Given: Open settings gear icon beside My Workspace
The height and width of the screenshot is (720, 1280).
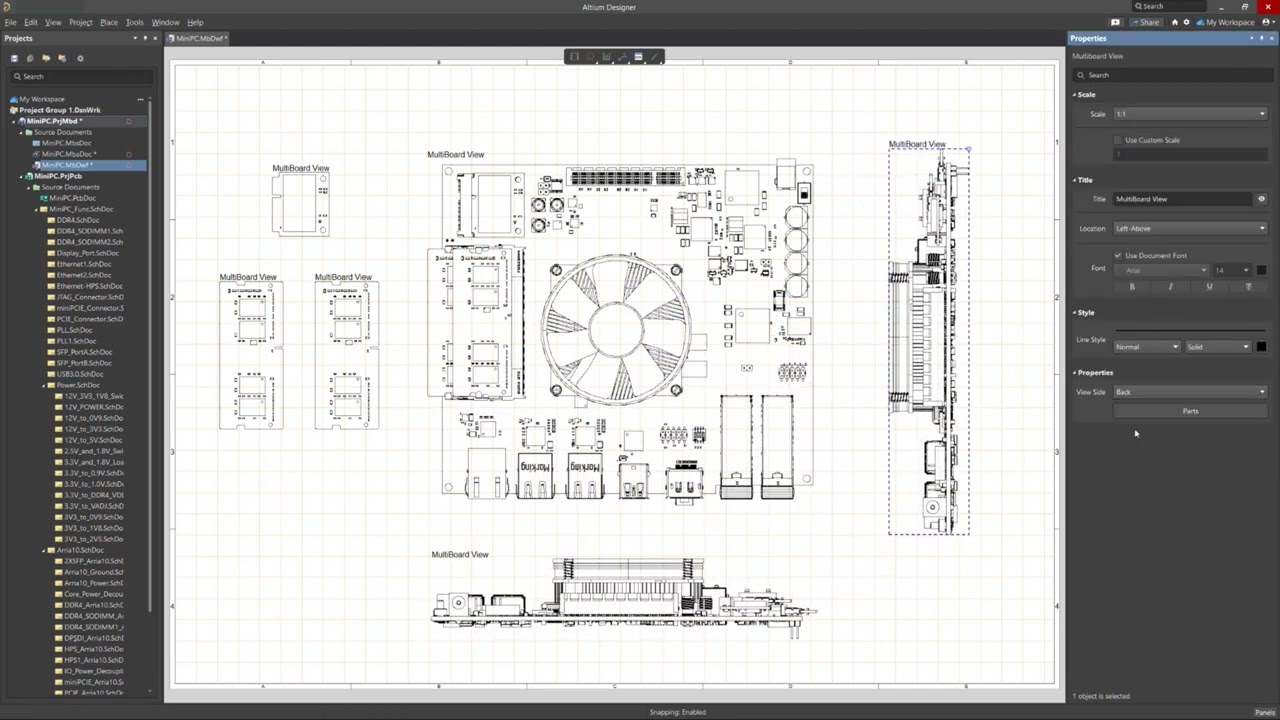Looking at the screenshot, I should point(1187,22).
